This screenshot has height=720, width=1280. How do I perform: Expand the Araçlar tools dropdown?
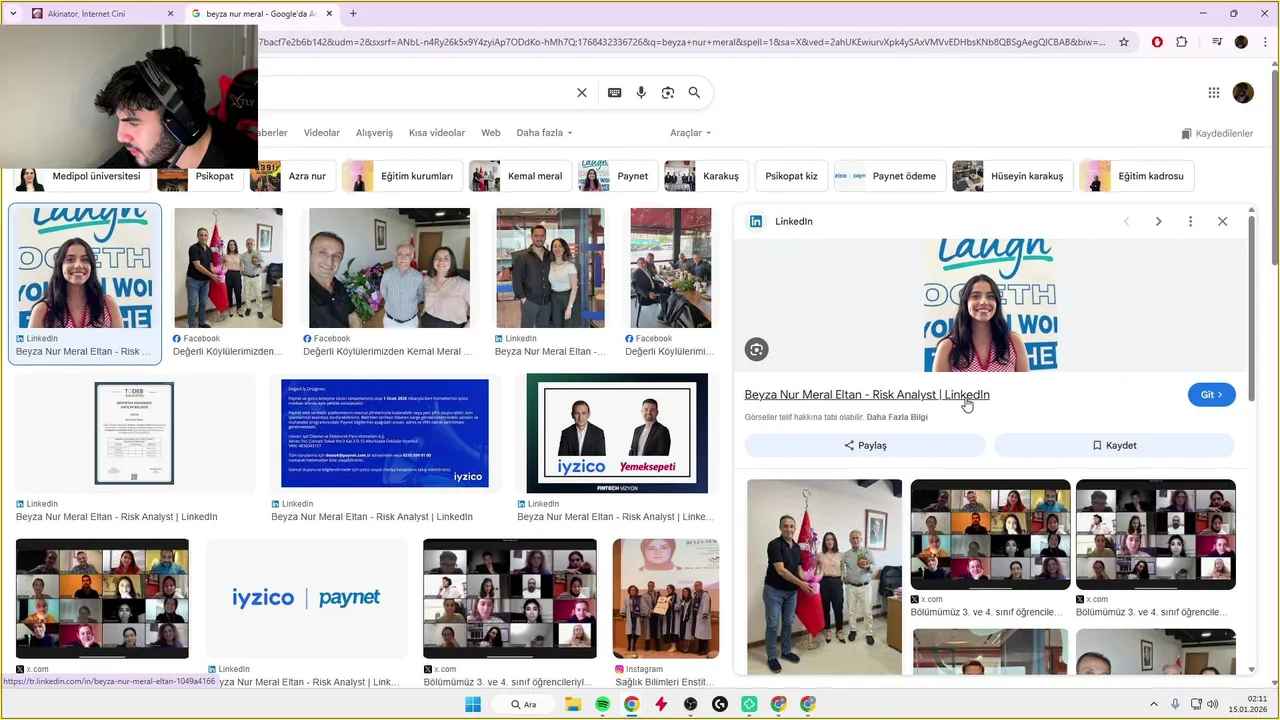690,133
